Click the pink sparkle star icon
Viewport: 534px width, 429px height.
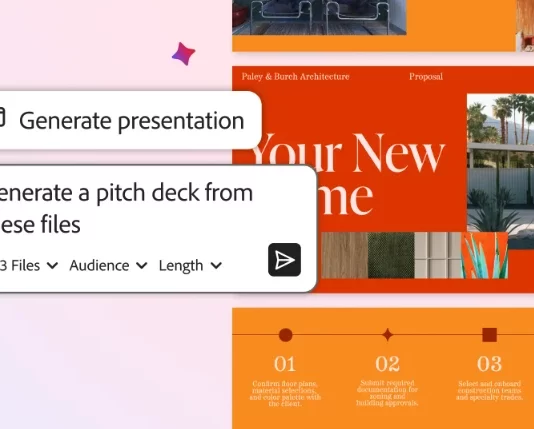(x=184, y=53)
